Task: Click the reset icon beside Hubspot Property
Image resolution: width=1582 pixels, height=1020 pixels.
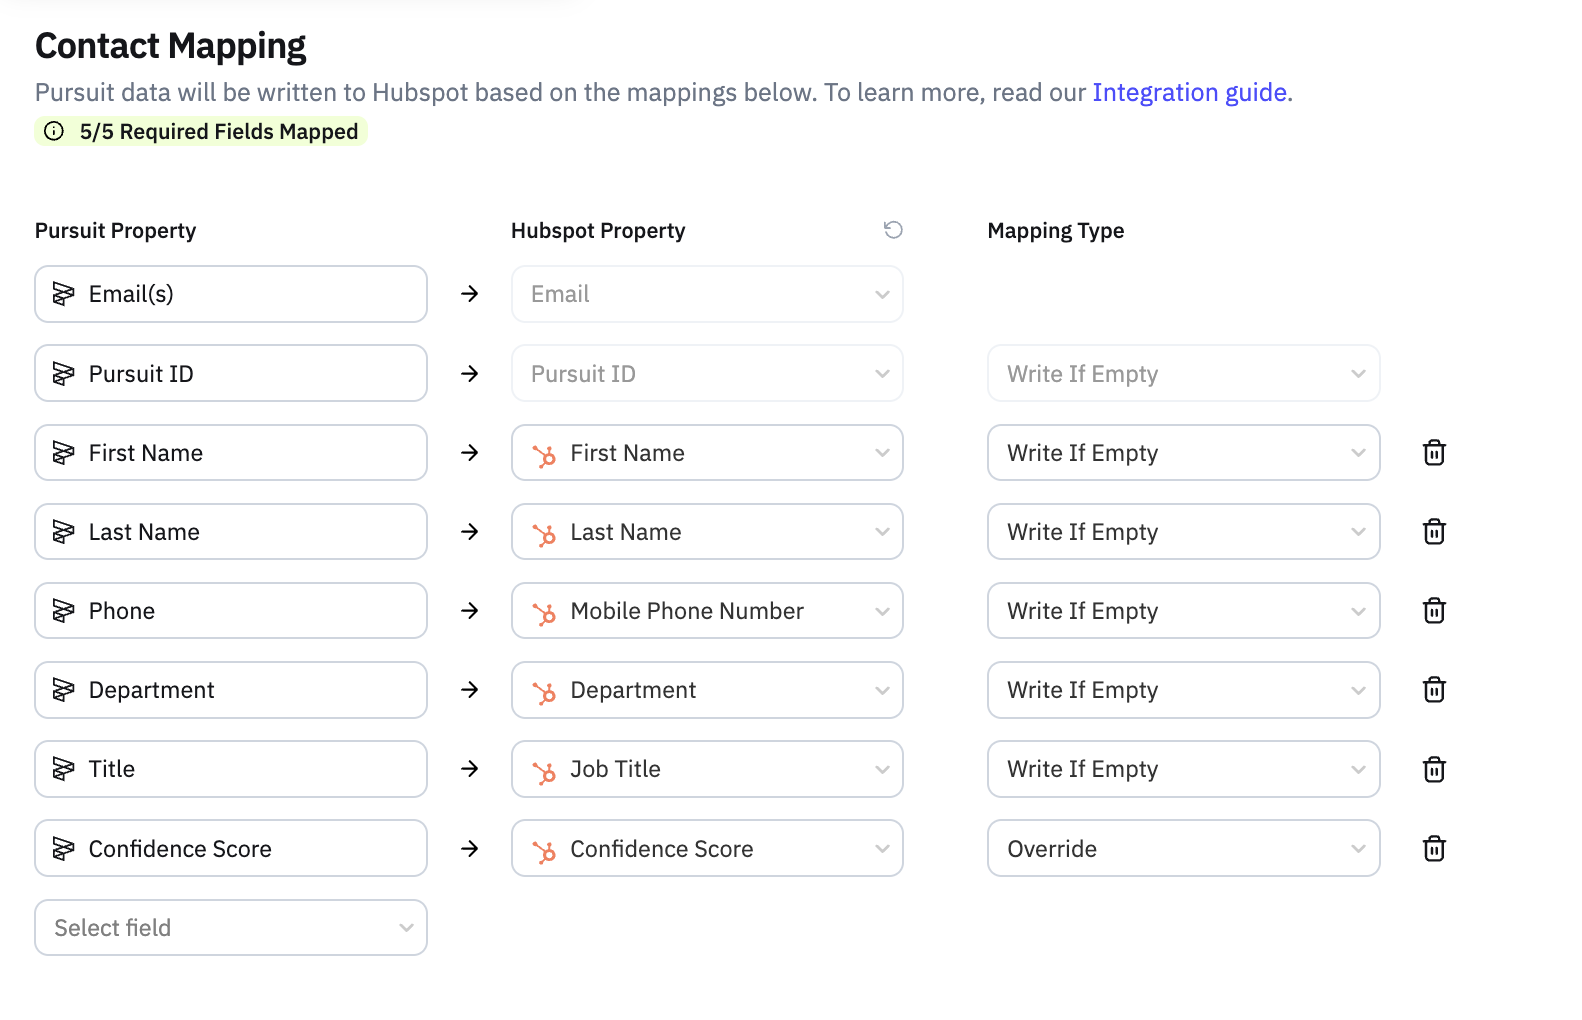Action: pos(893,230)
